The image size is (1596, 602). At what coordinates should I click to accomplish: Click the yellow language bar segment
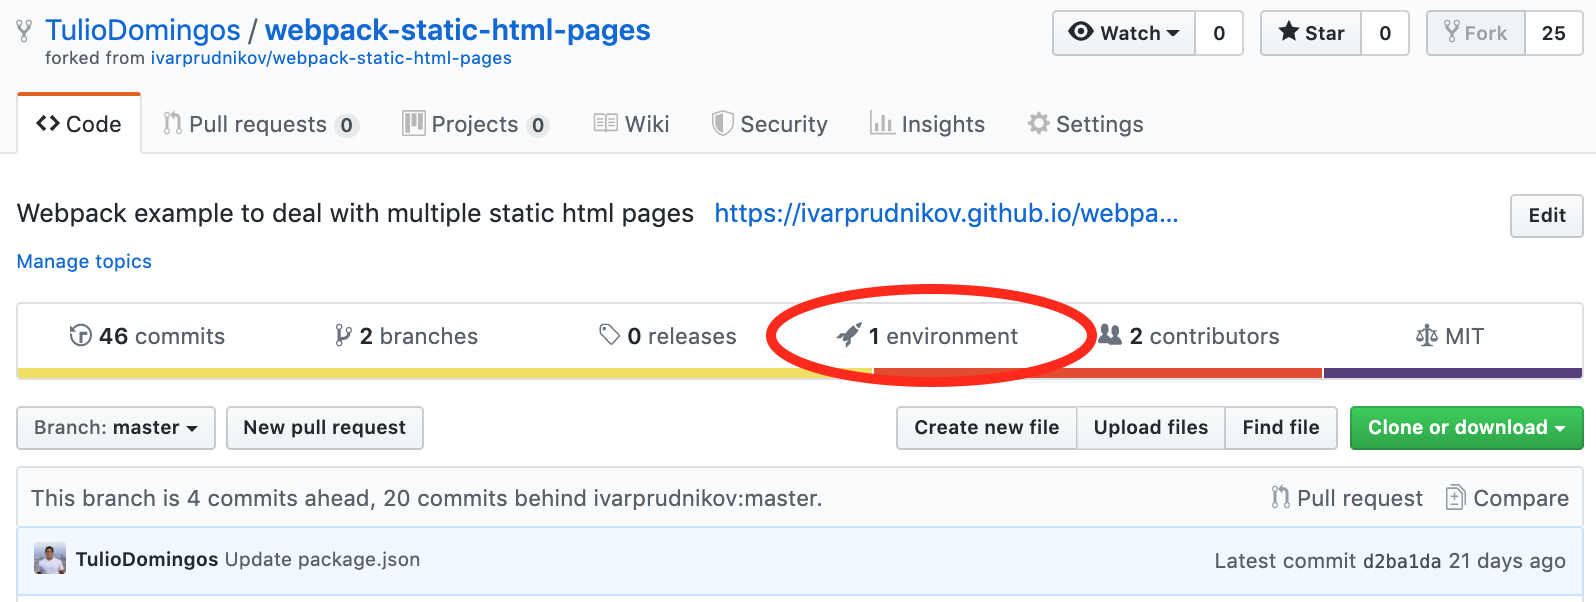445,373
